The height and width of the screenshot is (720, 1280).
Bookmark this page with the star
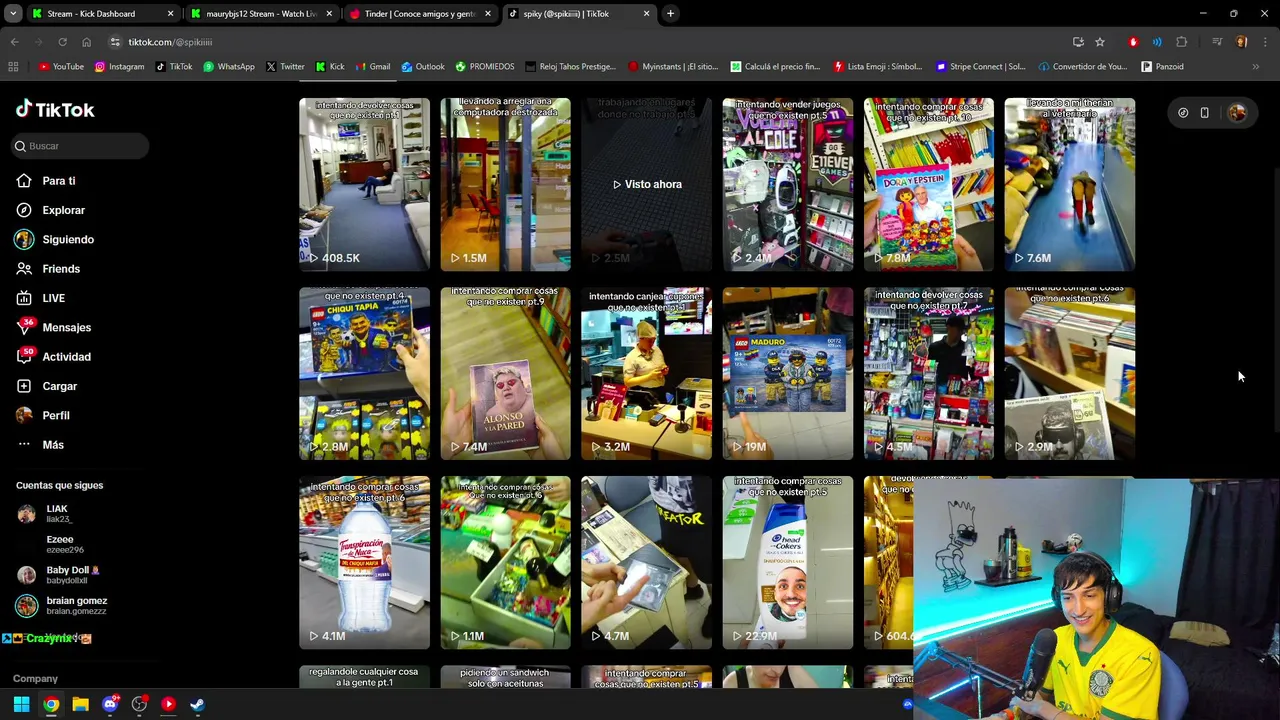(x=1099, y=42)
